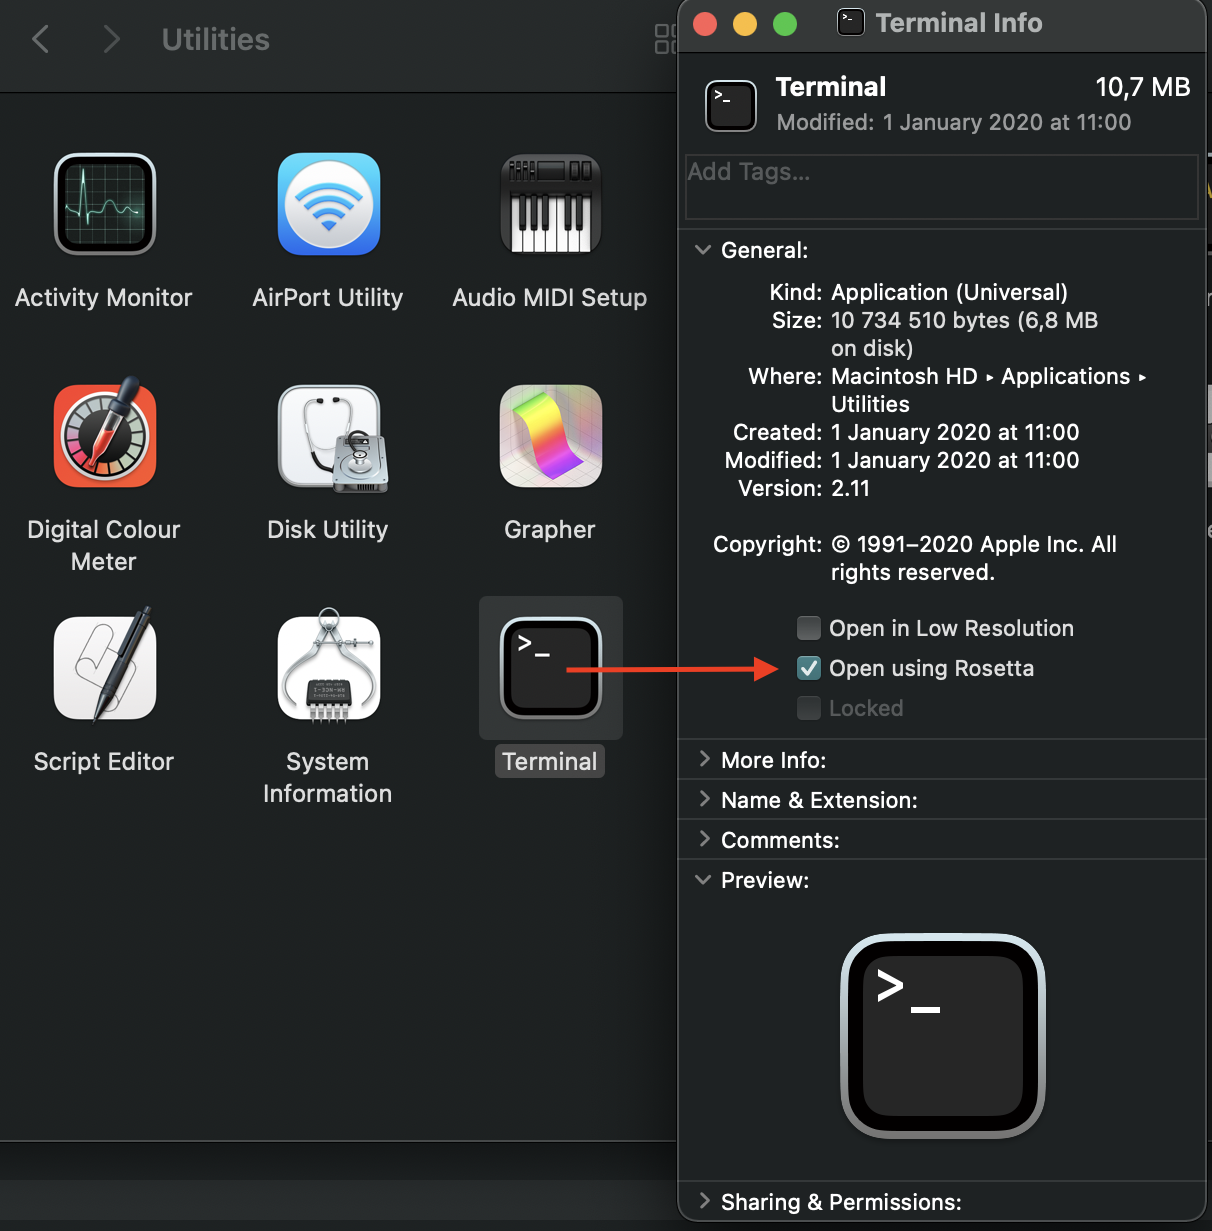The width and height of the screenshot is (1212, 1231).
Task: Enable Open in Low Resolution checkbox
Action: click(809, 628)
